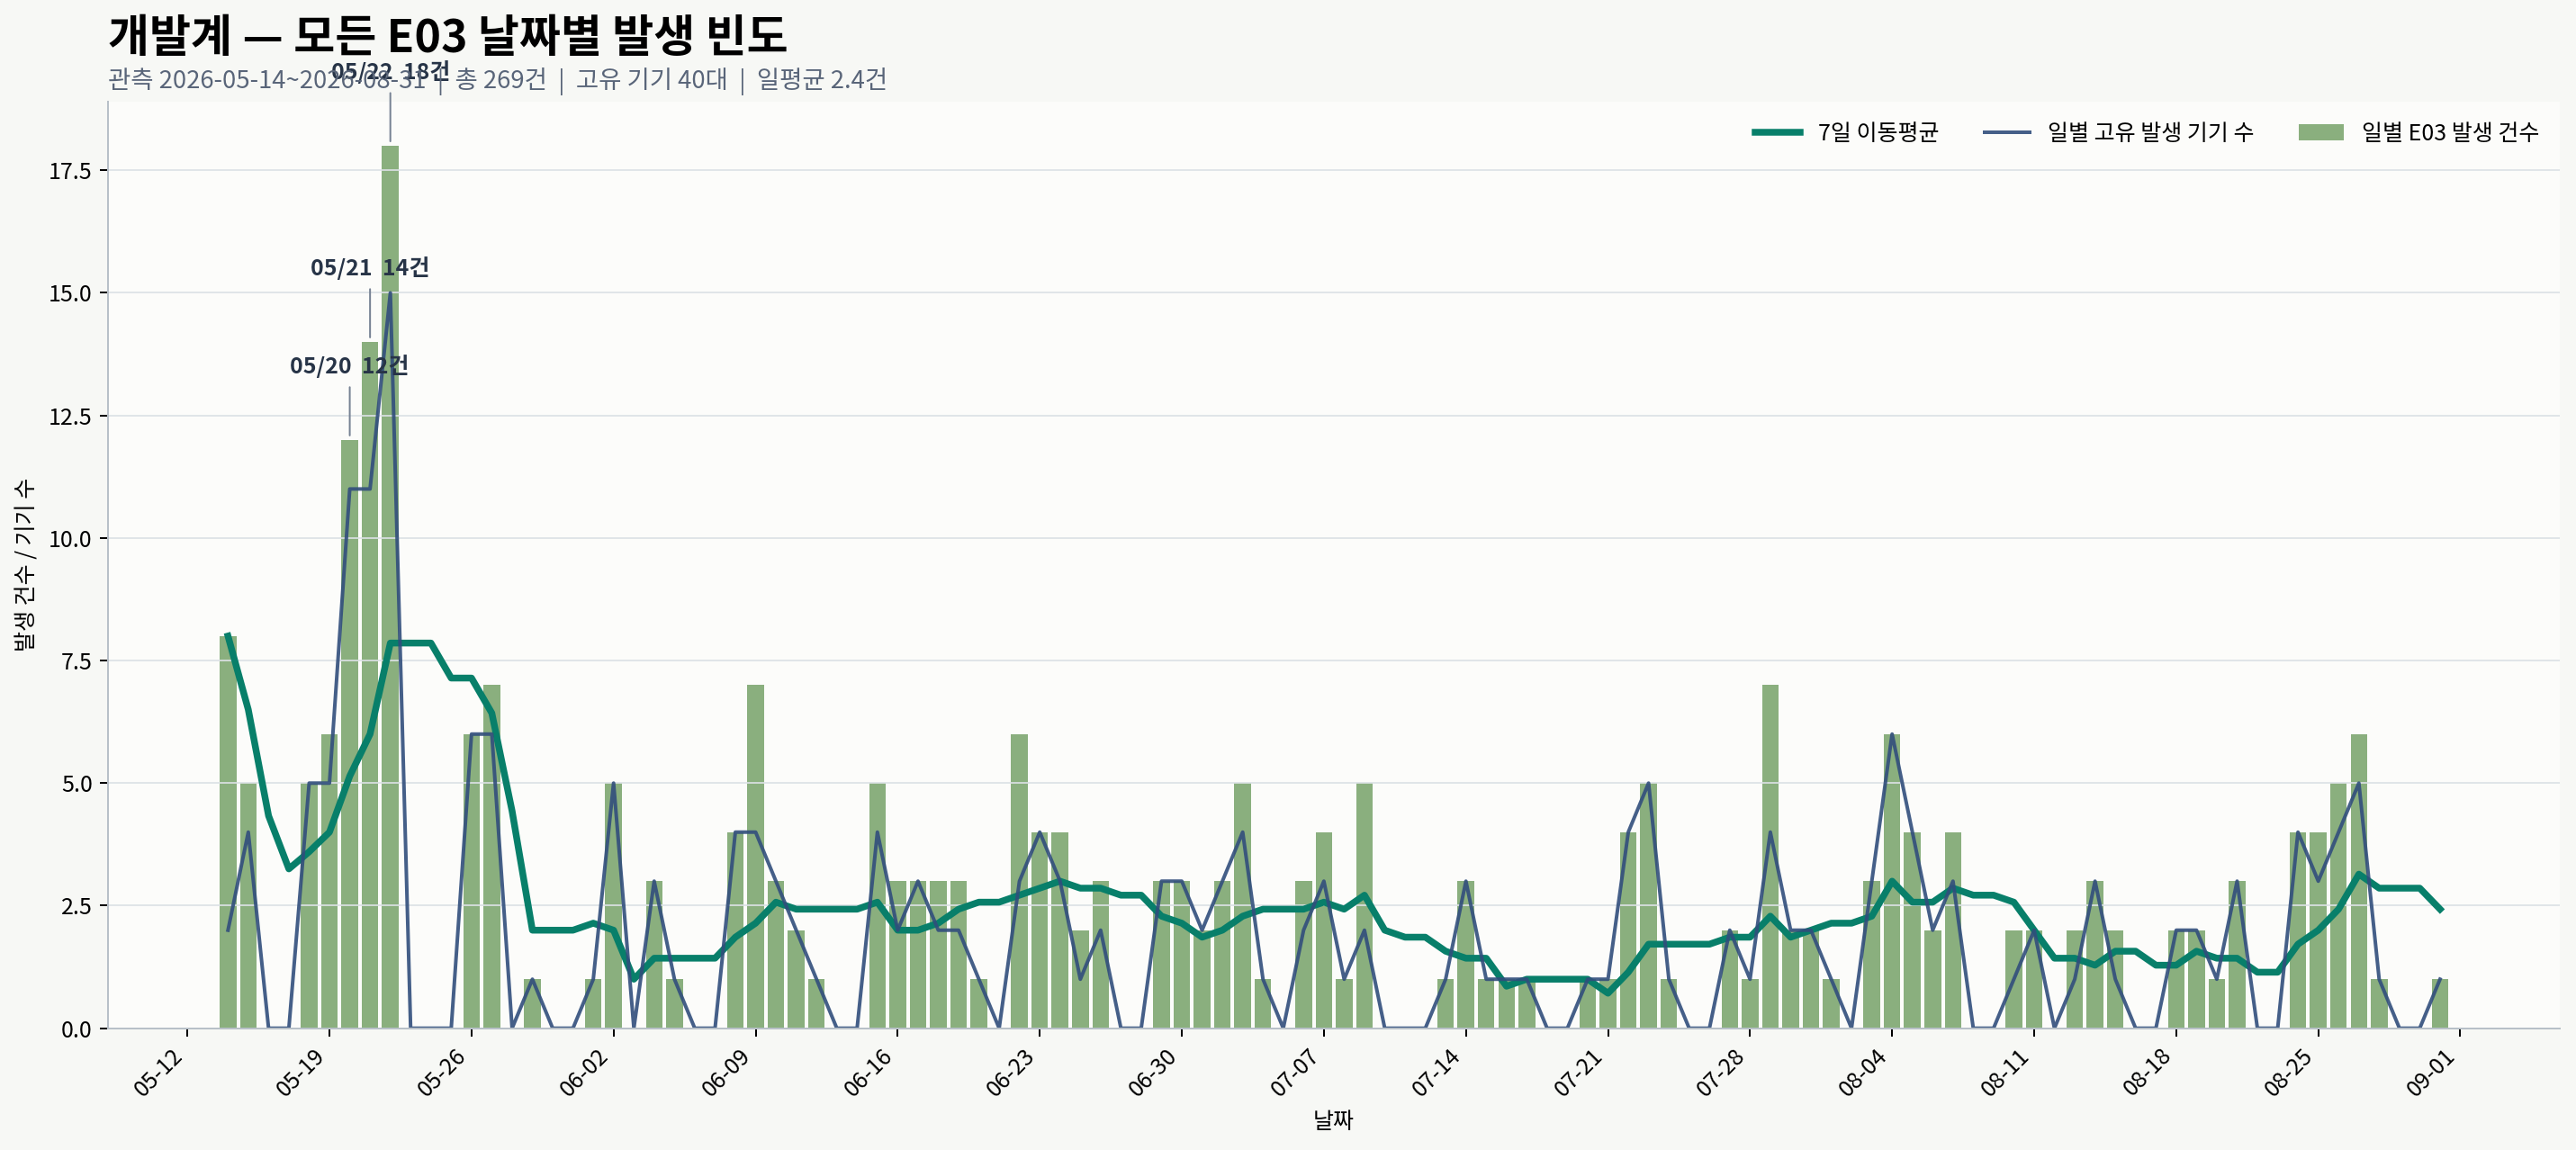Click x-axis date label 05-12
This screenshot has height=1150, width=2576.
point(159,1072)
